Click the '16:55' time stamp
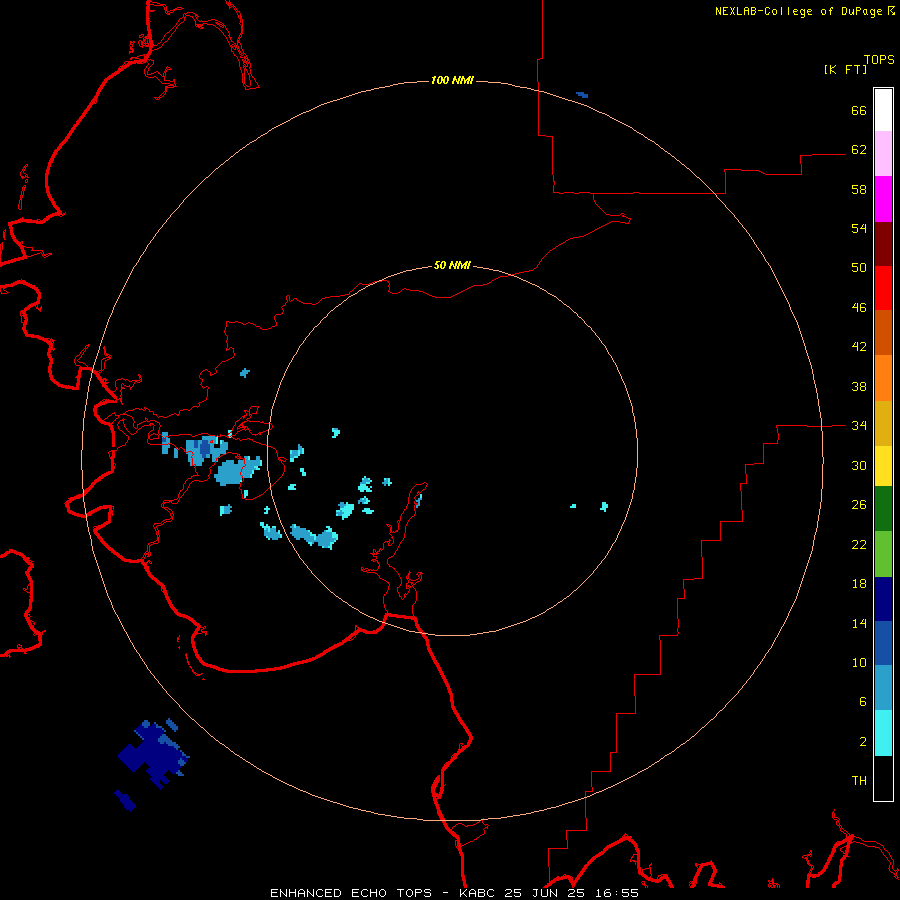This screenshot has width=900, height=900. (x=616, y=893)
